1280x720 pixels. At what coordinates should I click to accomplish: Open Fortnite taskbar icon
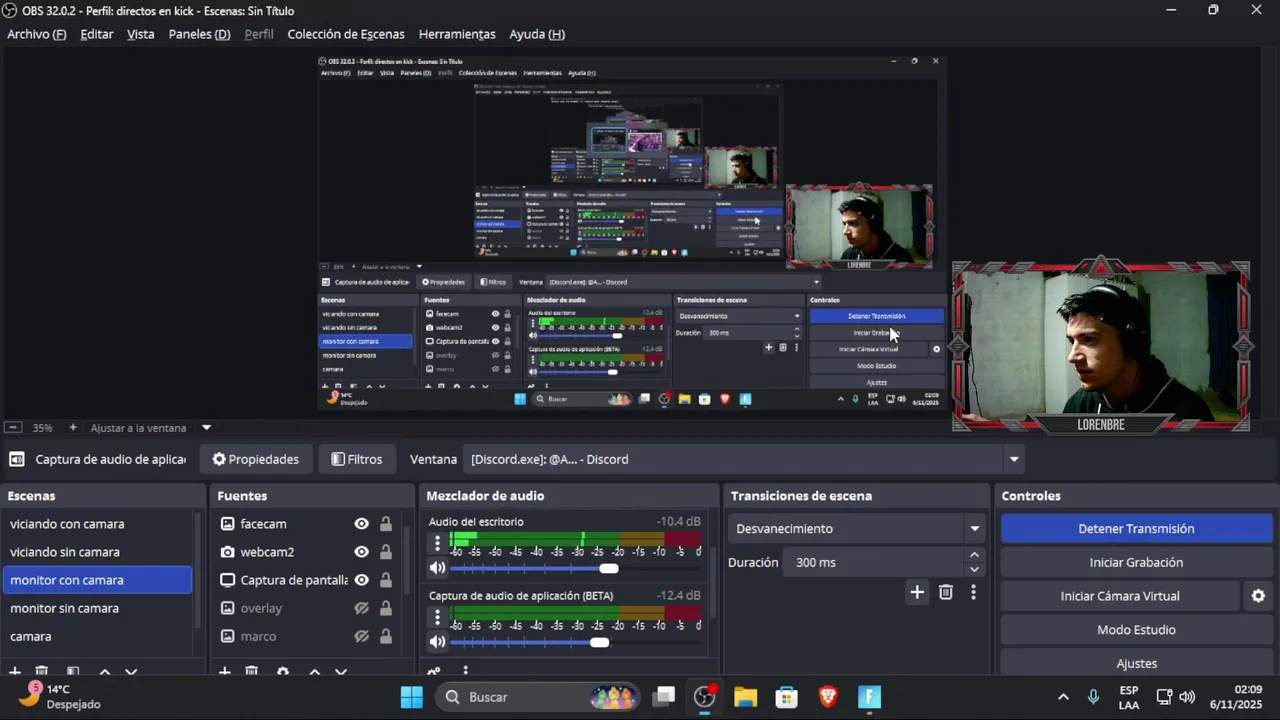[x=869, y=697]
